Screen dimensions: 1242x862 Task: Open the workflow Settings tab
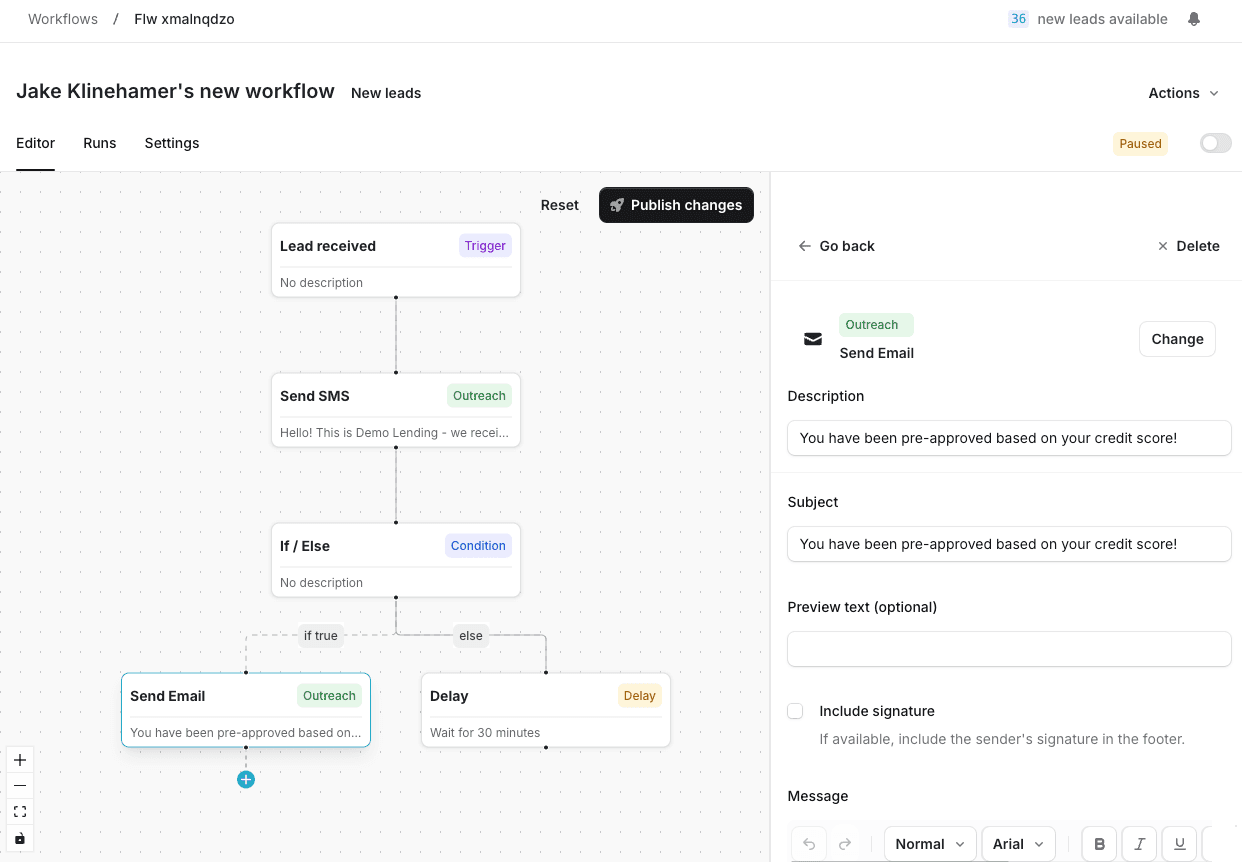pyautogui.click(x=171, y=143)
